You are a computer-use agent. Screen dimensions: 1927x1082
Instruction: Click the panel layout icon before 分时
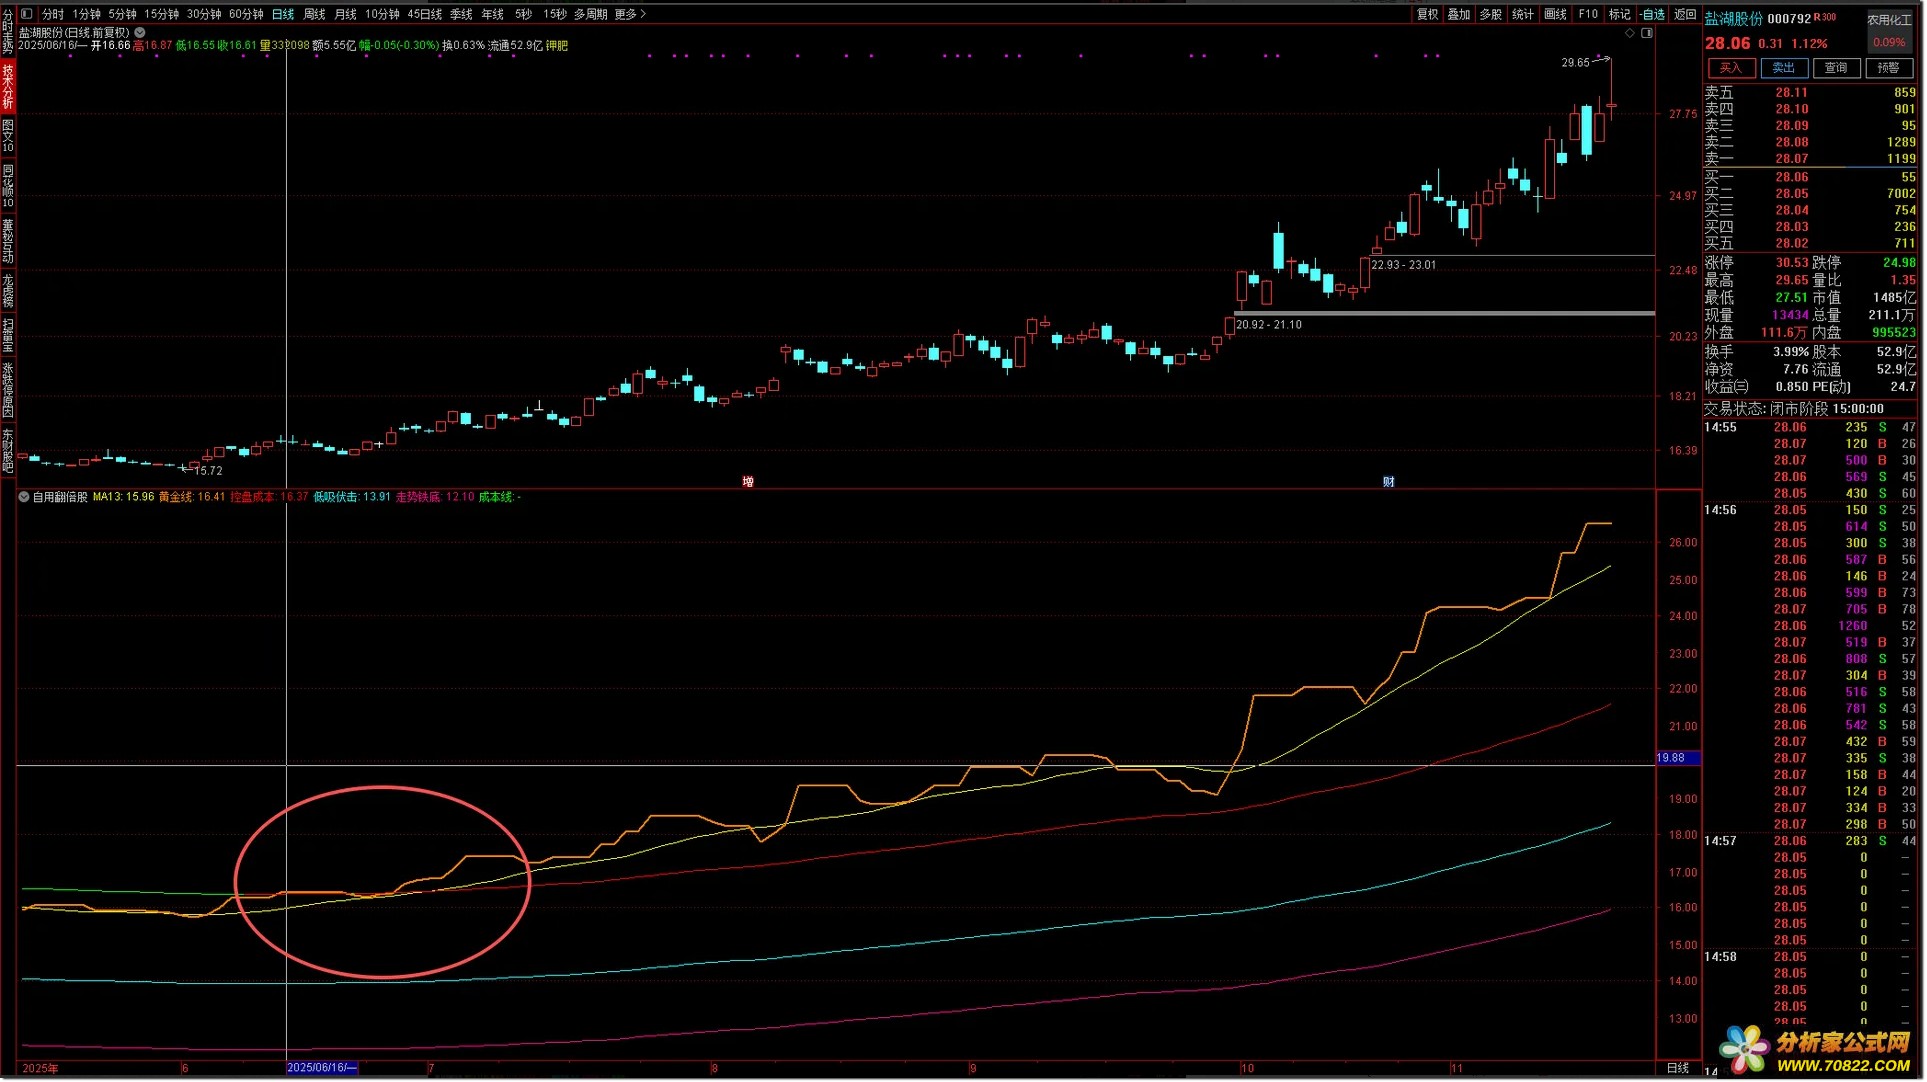(27, 14)
